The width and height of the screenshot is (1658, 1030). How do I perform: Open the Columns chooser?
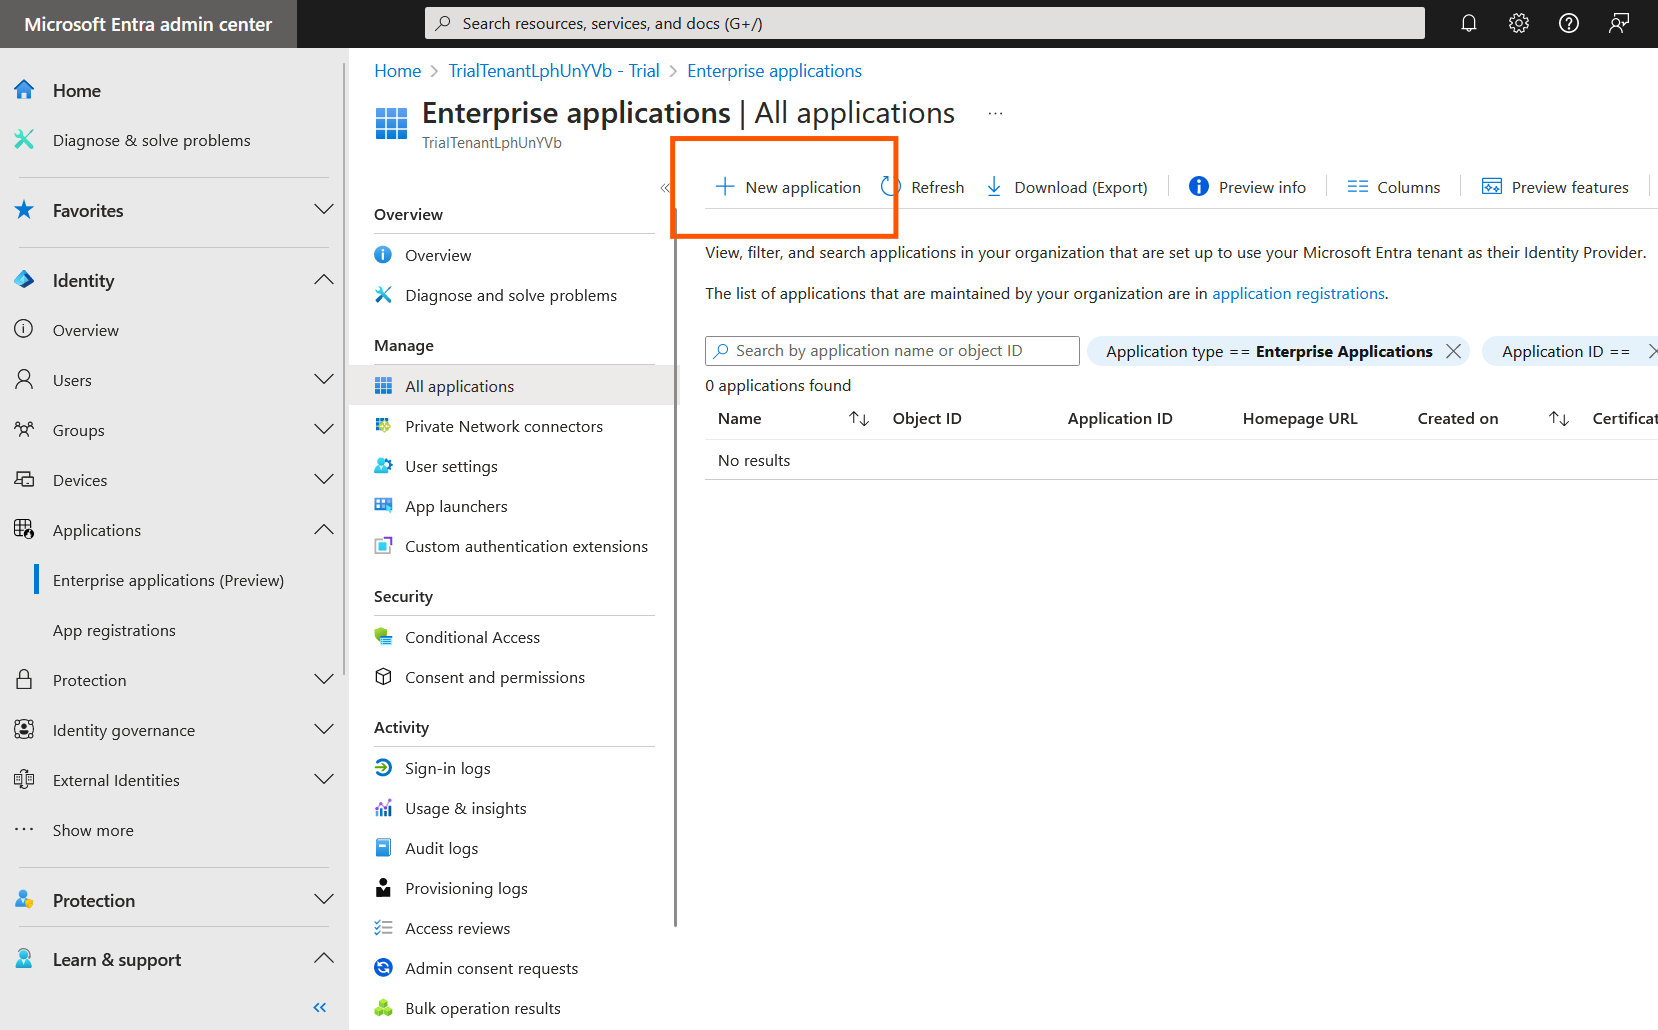point(1393,187)
